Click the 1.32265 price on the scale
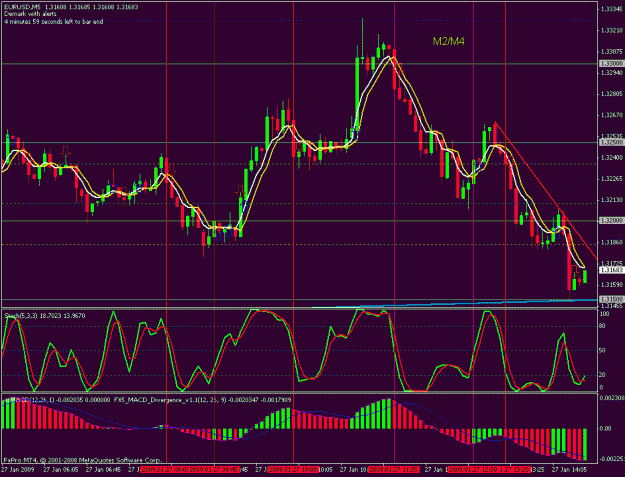This screenshot has height=477, width=625. pos(611,179)
